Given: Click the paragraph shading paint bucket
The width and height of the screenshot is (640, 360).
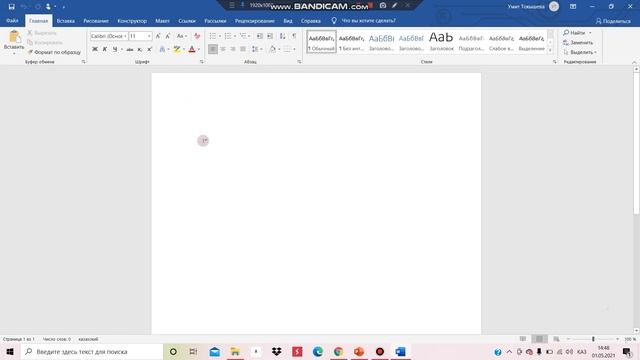Looking at the screenshot, I should click(272, 49).
